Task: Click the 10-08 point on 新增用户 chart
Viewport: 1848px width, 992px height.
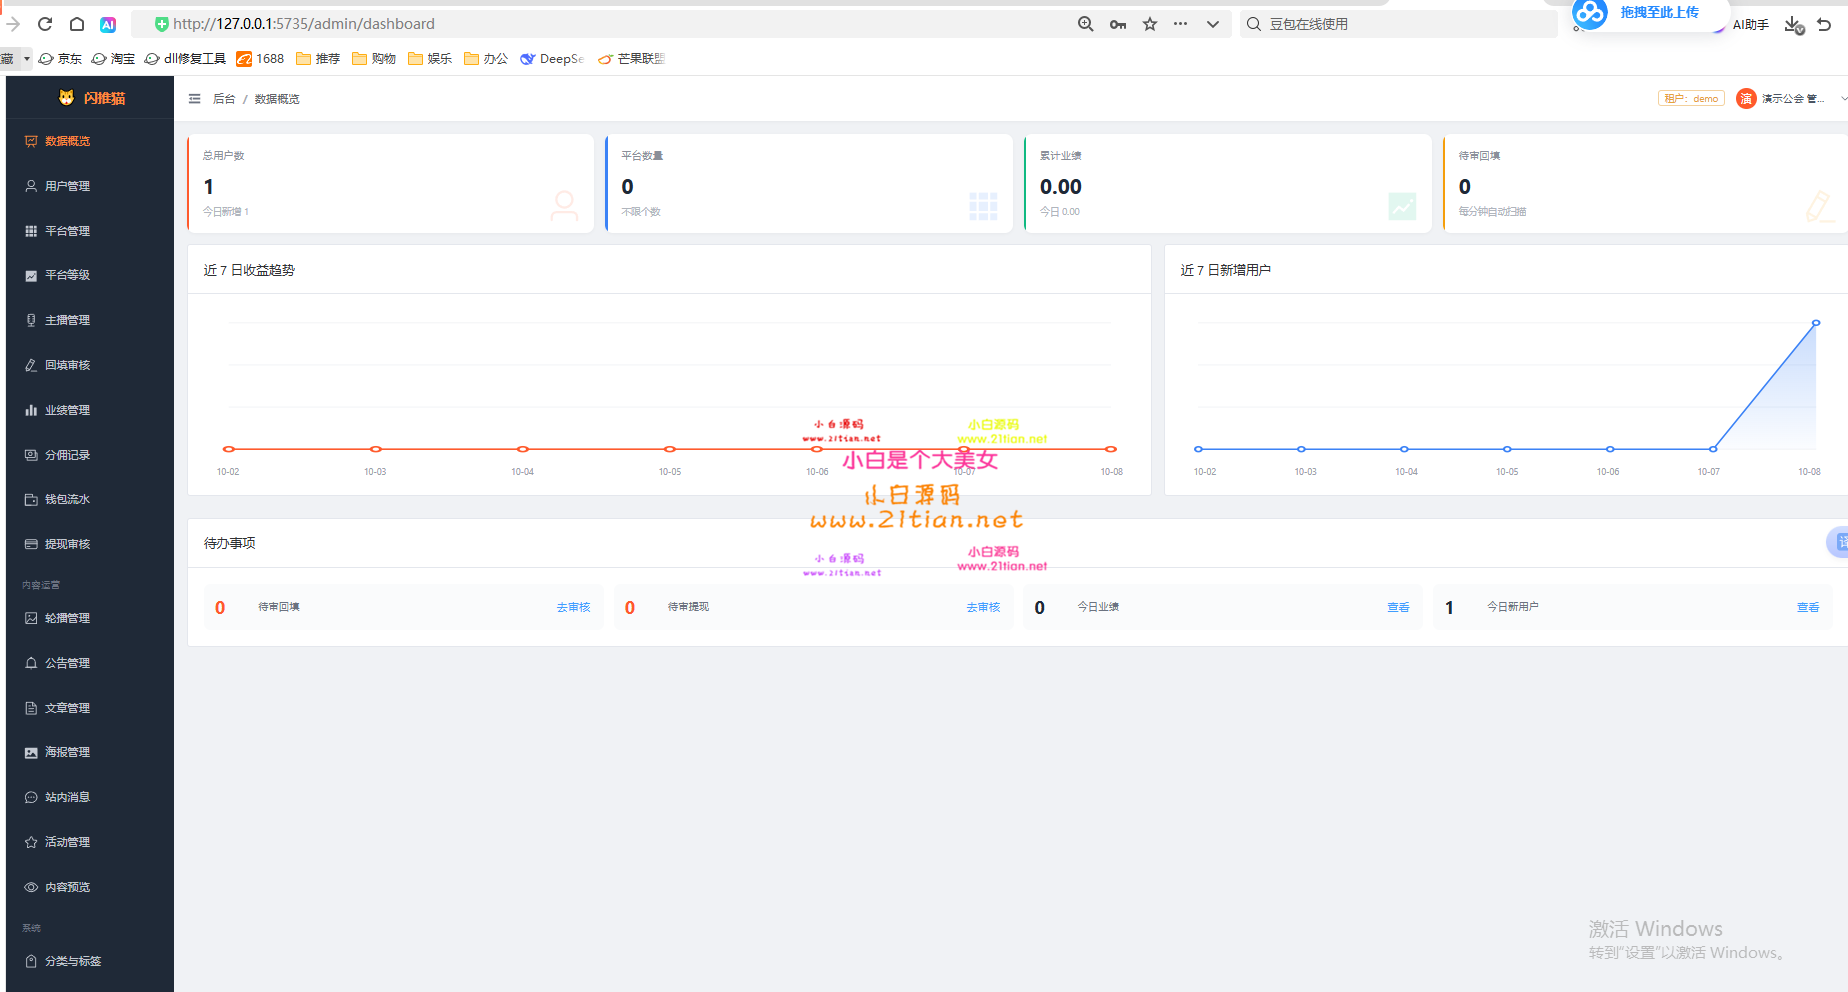Action: (1816, 323)
